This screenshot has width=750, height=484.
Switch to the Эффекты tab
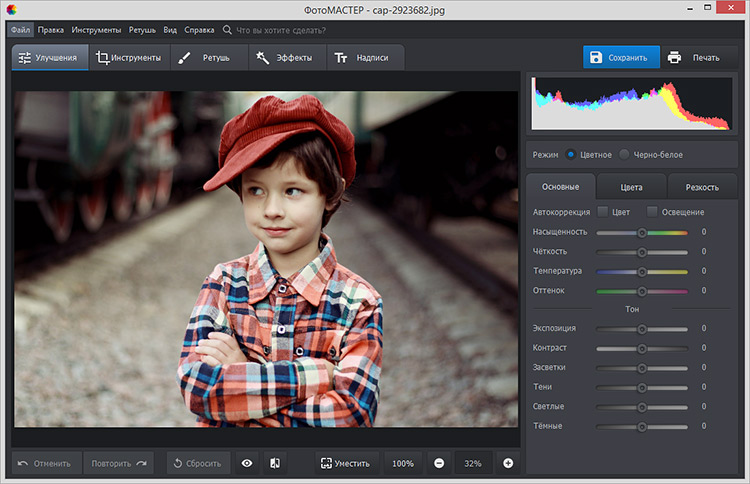(x=284, y=58)
